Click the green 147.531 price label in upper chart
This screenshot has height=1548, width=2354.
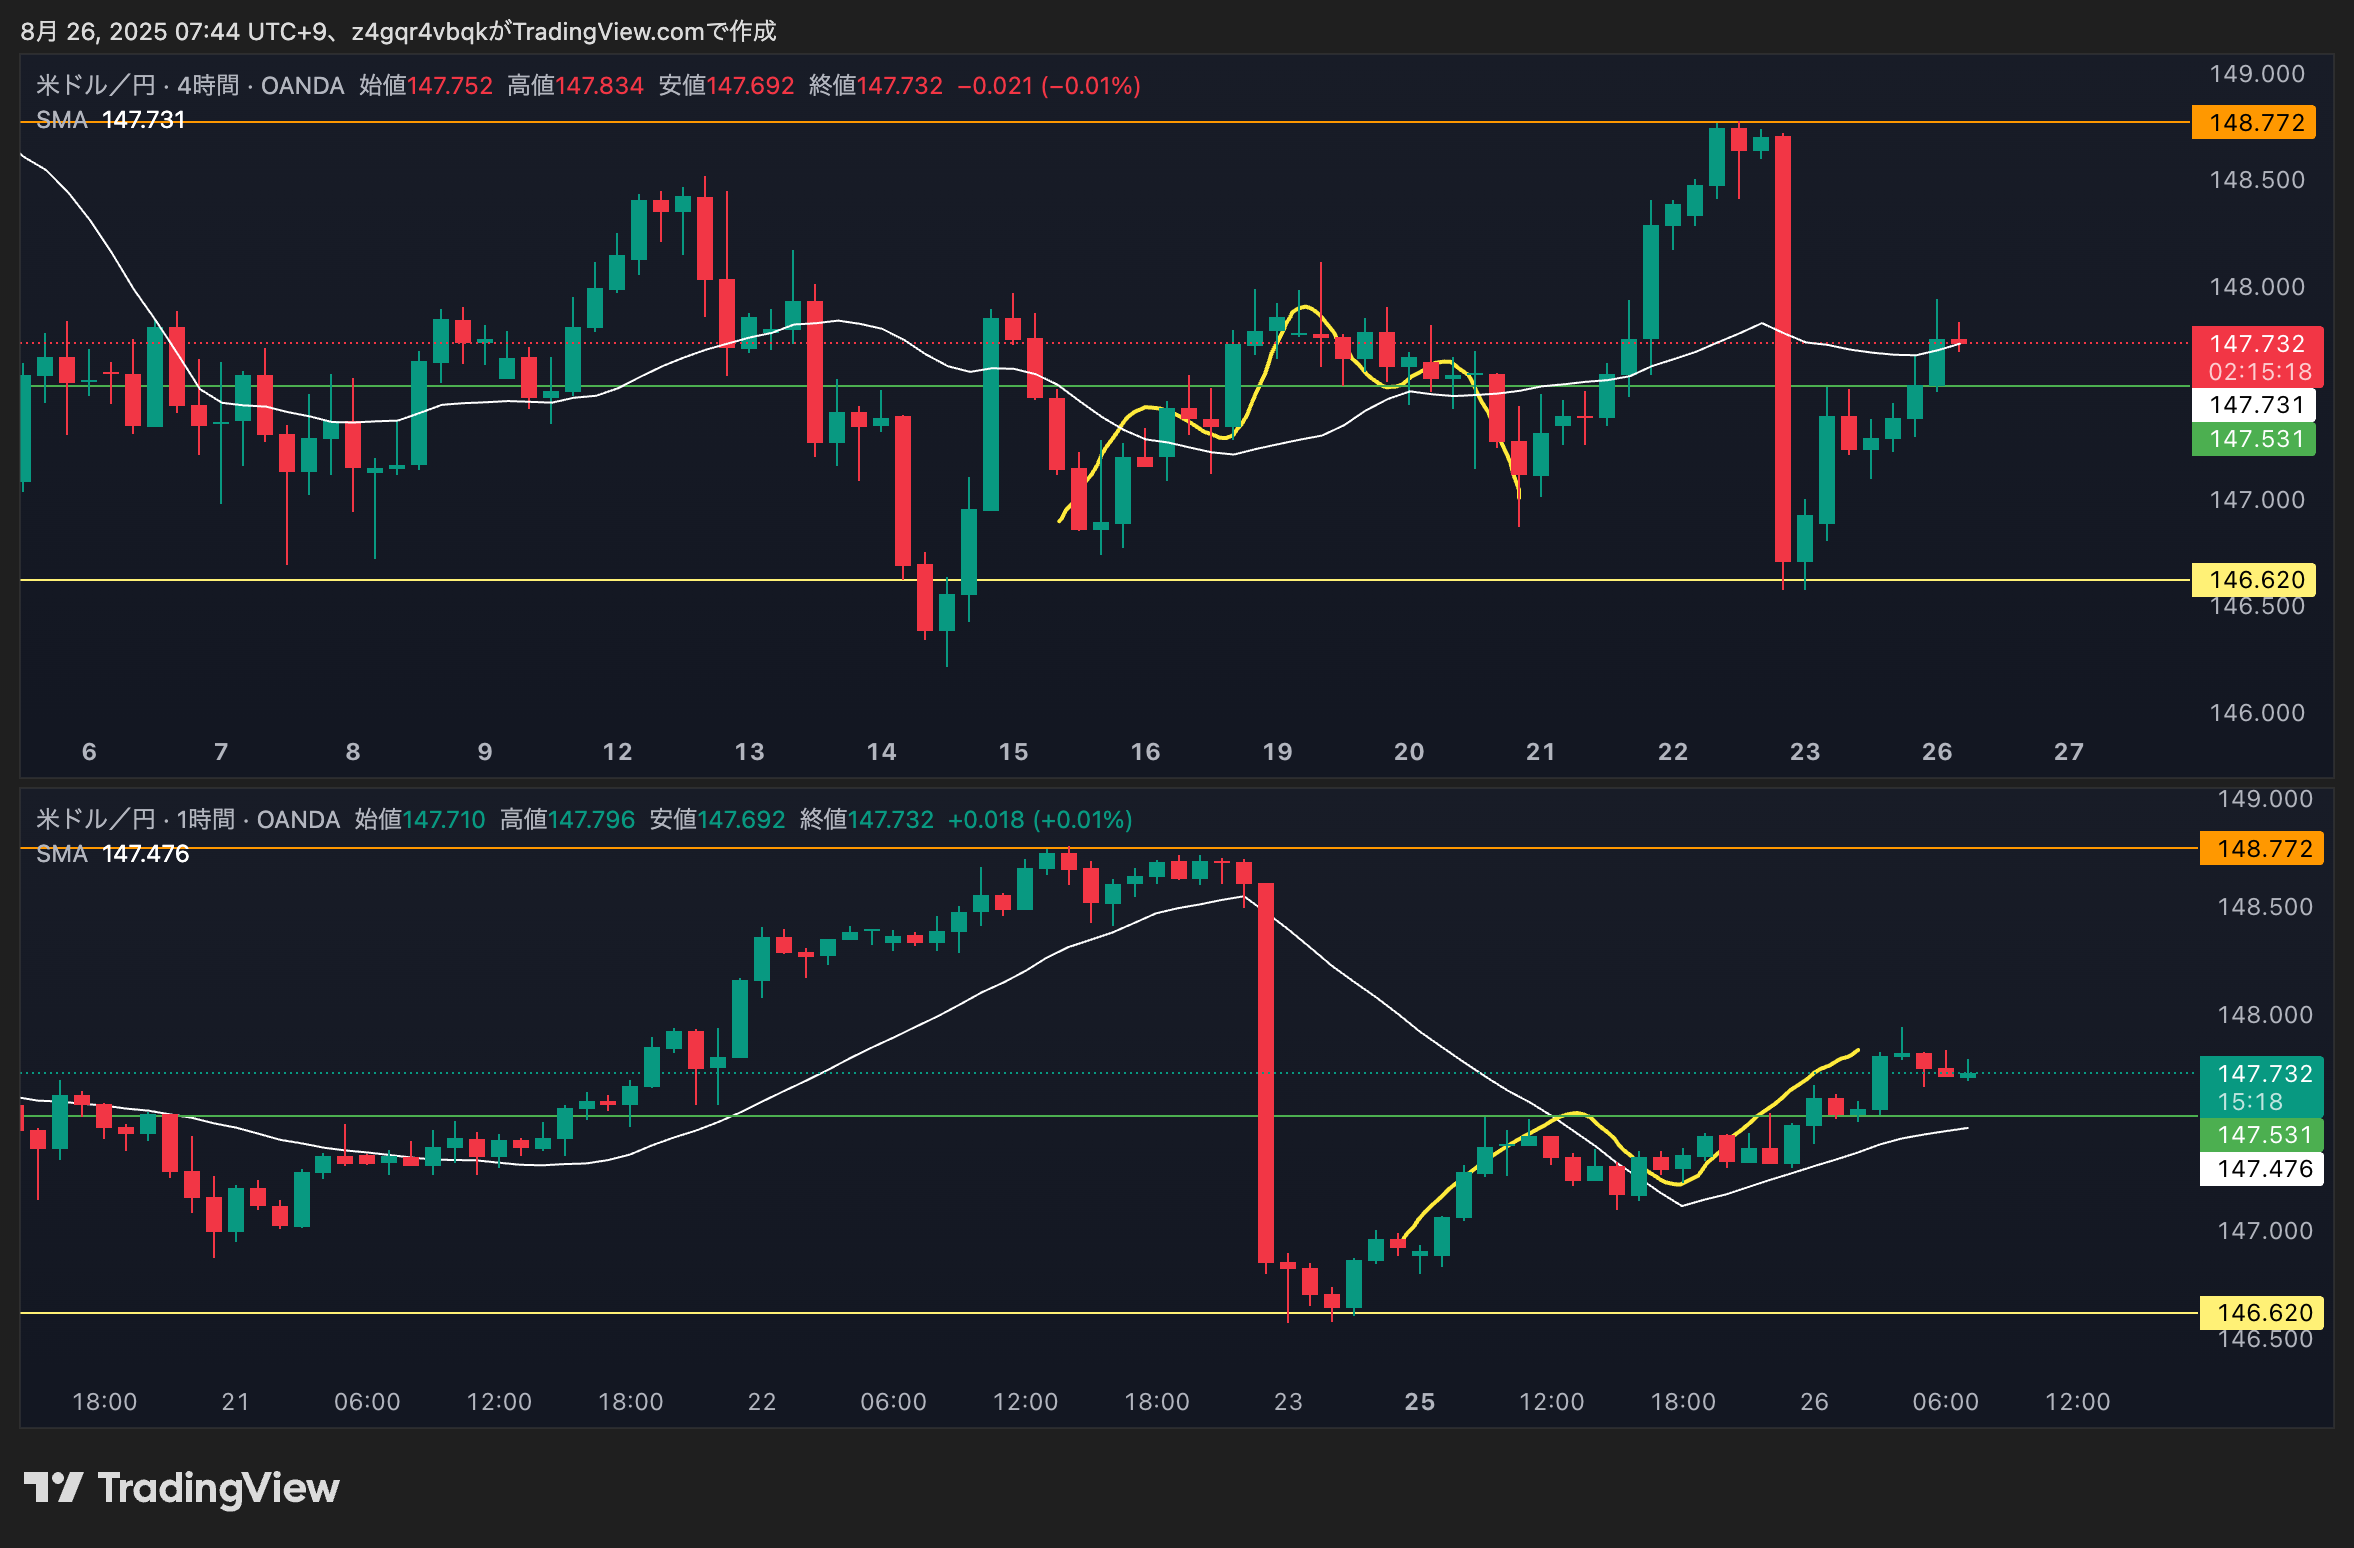[x=2253, y=439]
